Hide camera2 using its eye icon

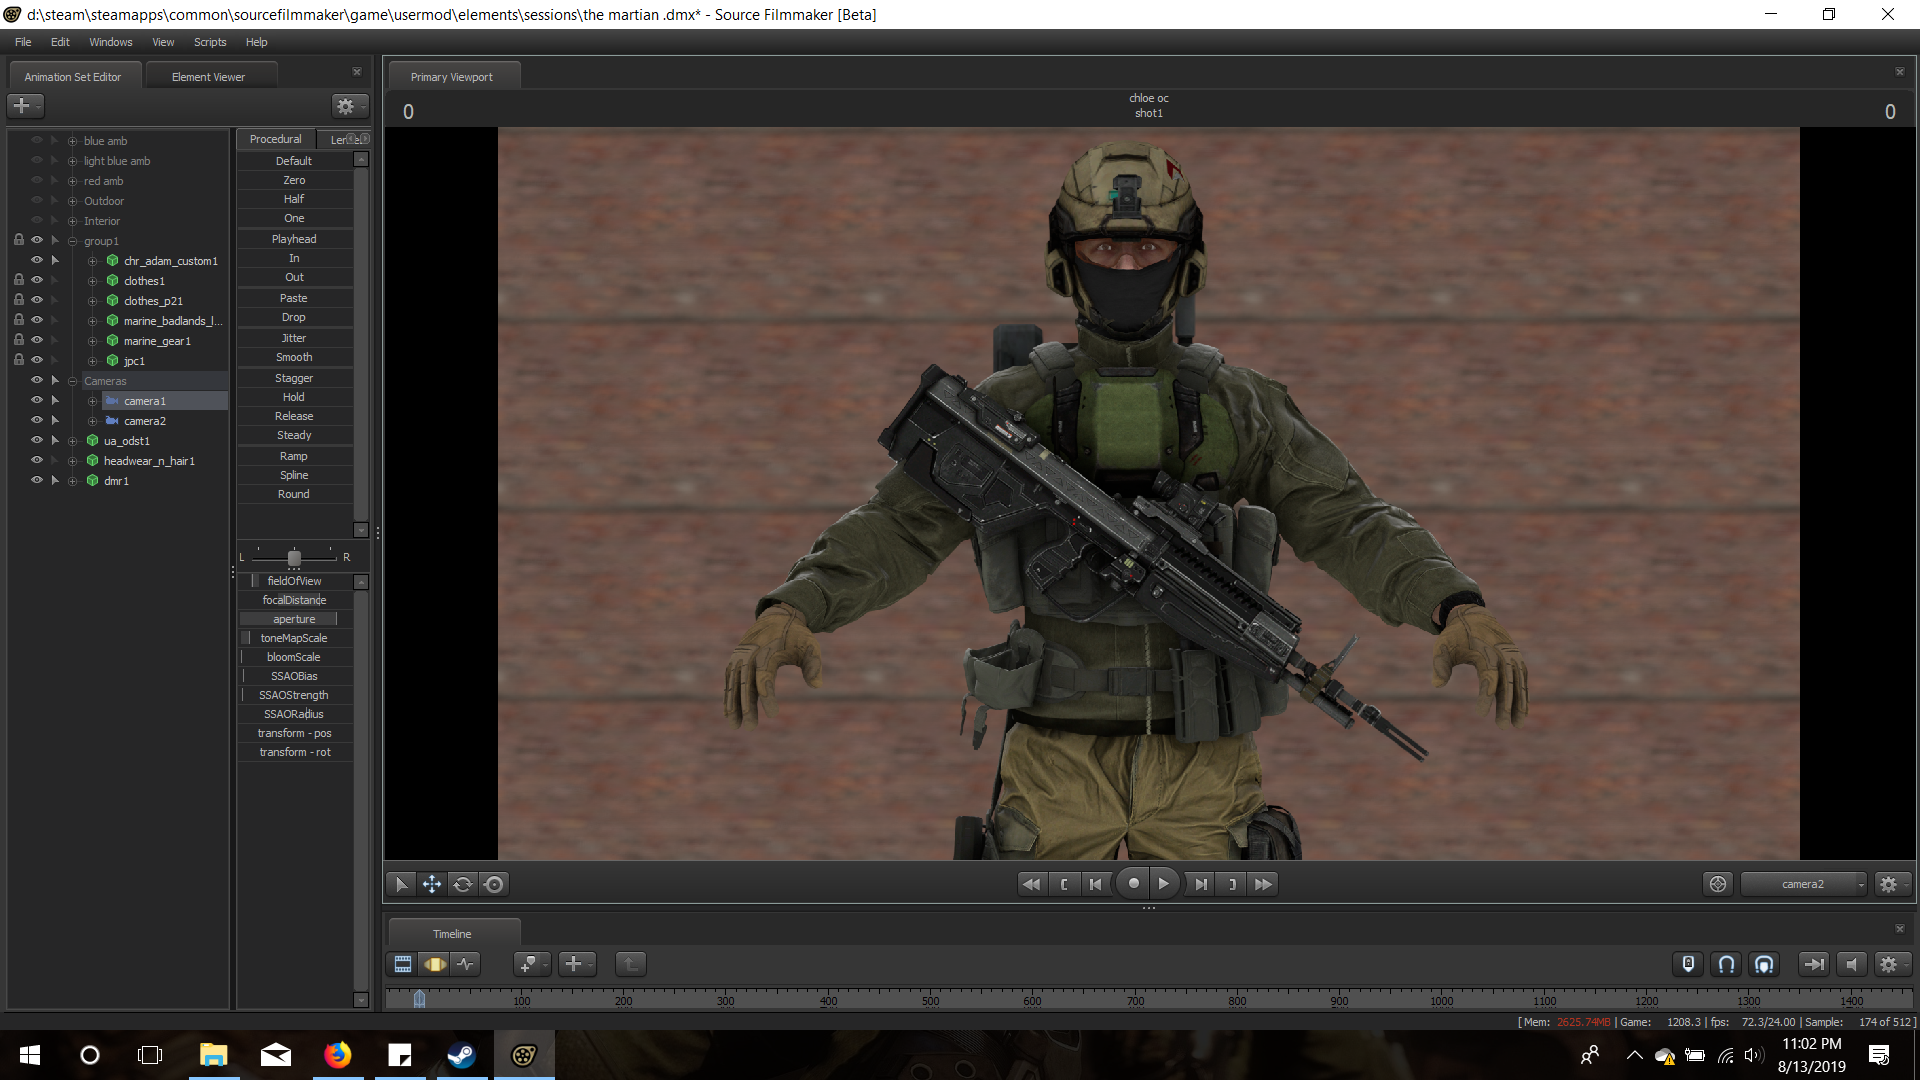click(37, 420)
